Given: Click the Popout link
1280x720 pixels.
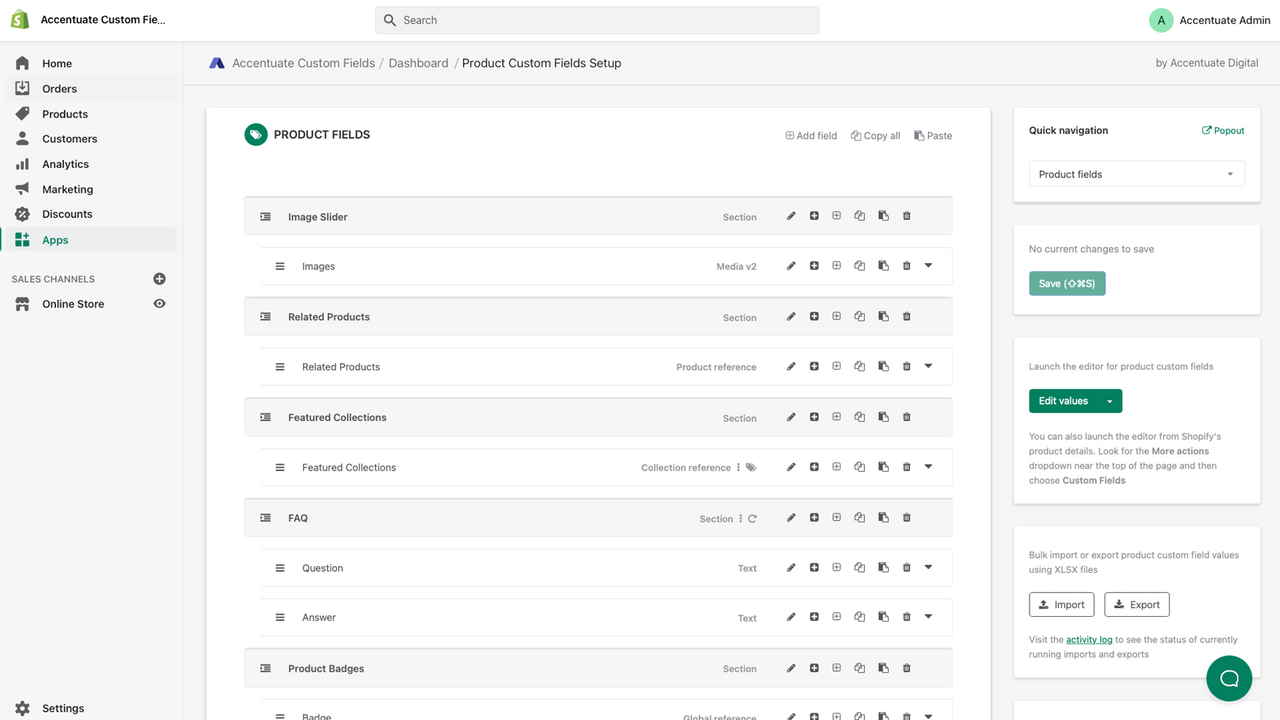Looking at the screenshot, I should coord(1223,131).
